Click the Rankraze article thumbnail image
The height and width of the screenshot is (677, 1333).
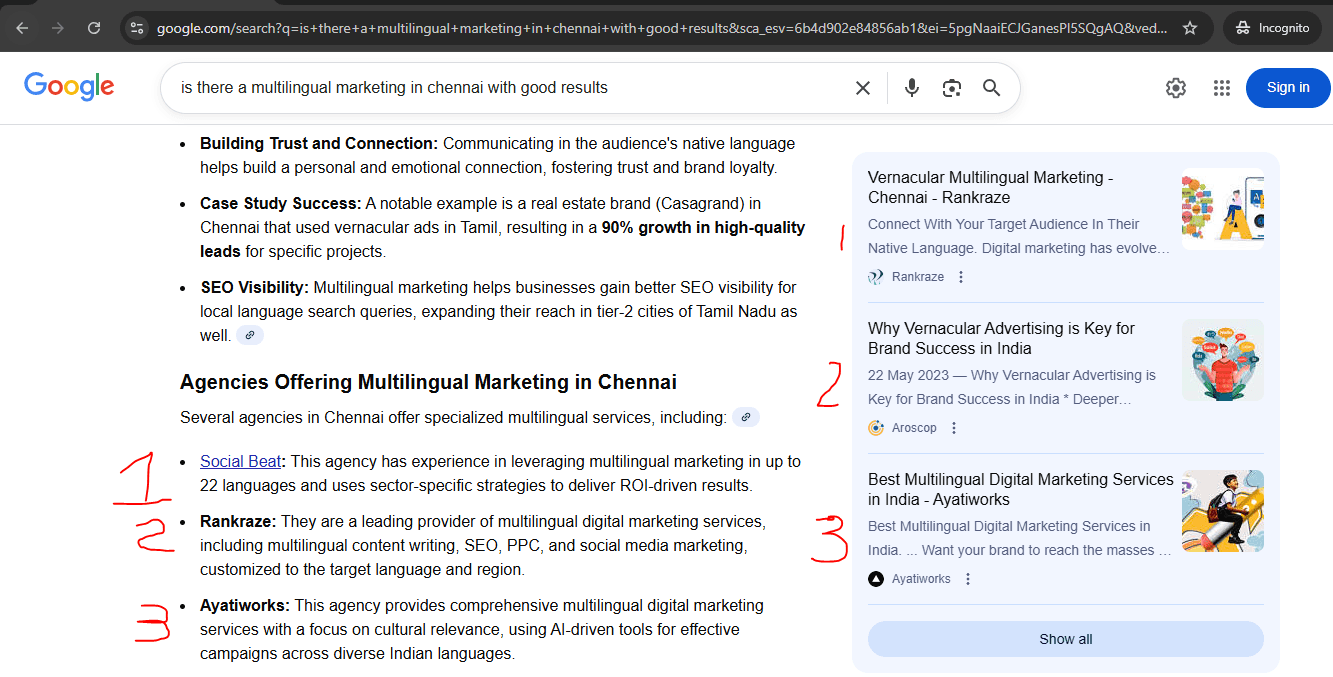1222,210
